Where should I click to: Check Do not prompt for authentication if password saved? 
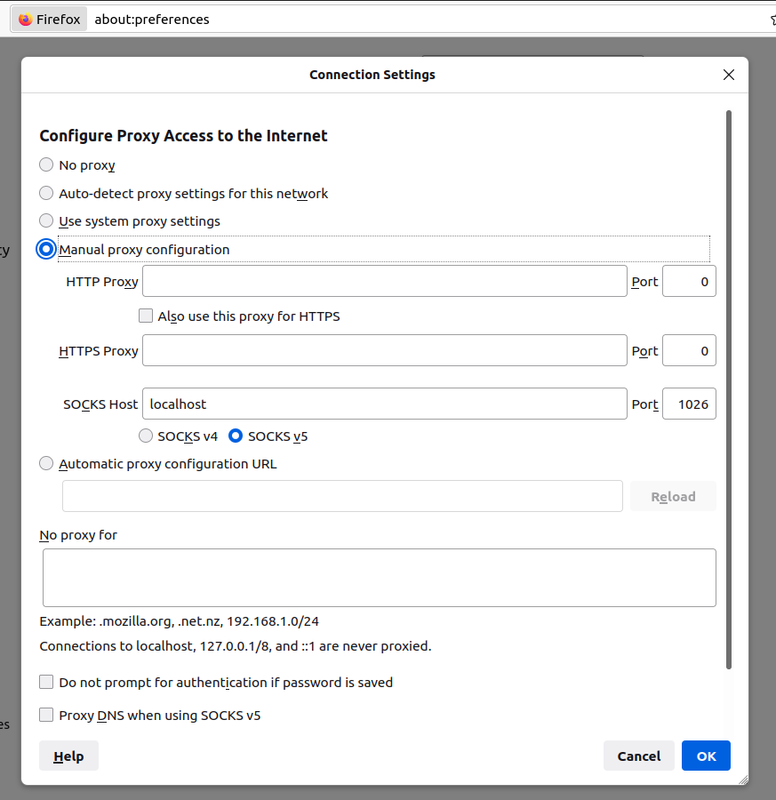pos(46,682)
